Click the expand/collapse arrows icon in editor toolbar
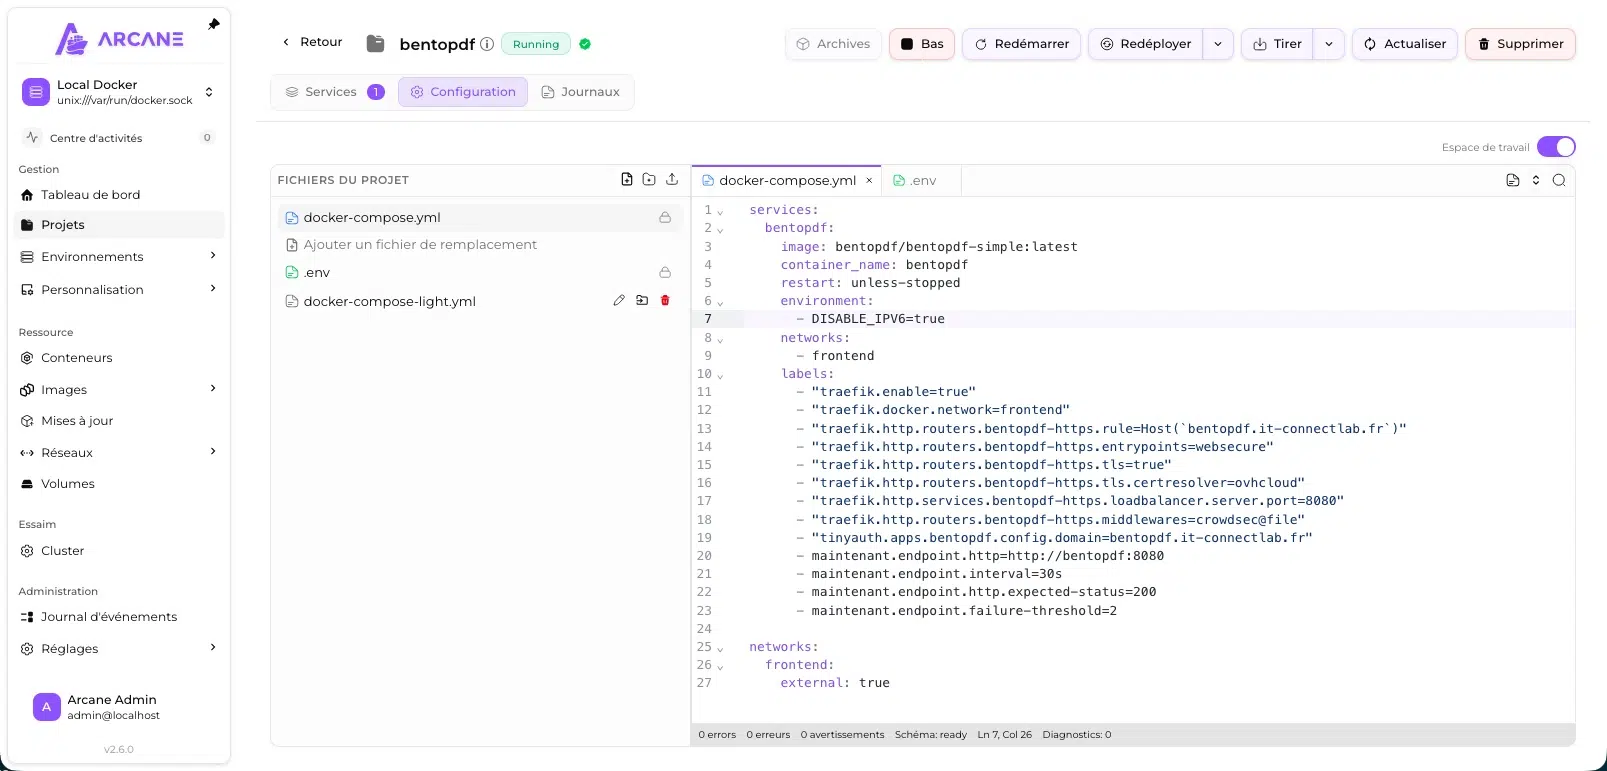Image resolution: width=1607 pixels, height=771 pixels. click(1536, 180)
